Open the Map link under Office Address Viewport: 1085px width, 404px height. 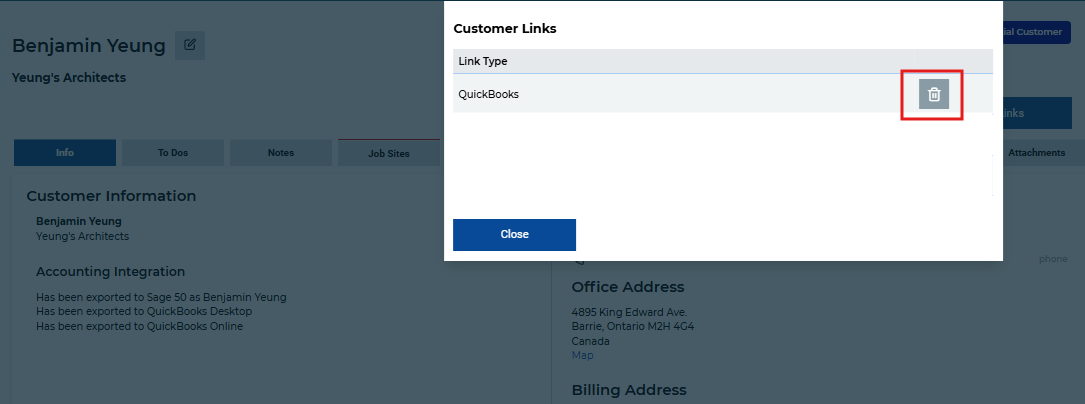point(582,356)
